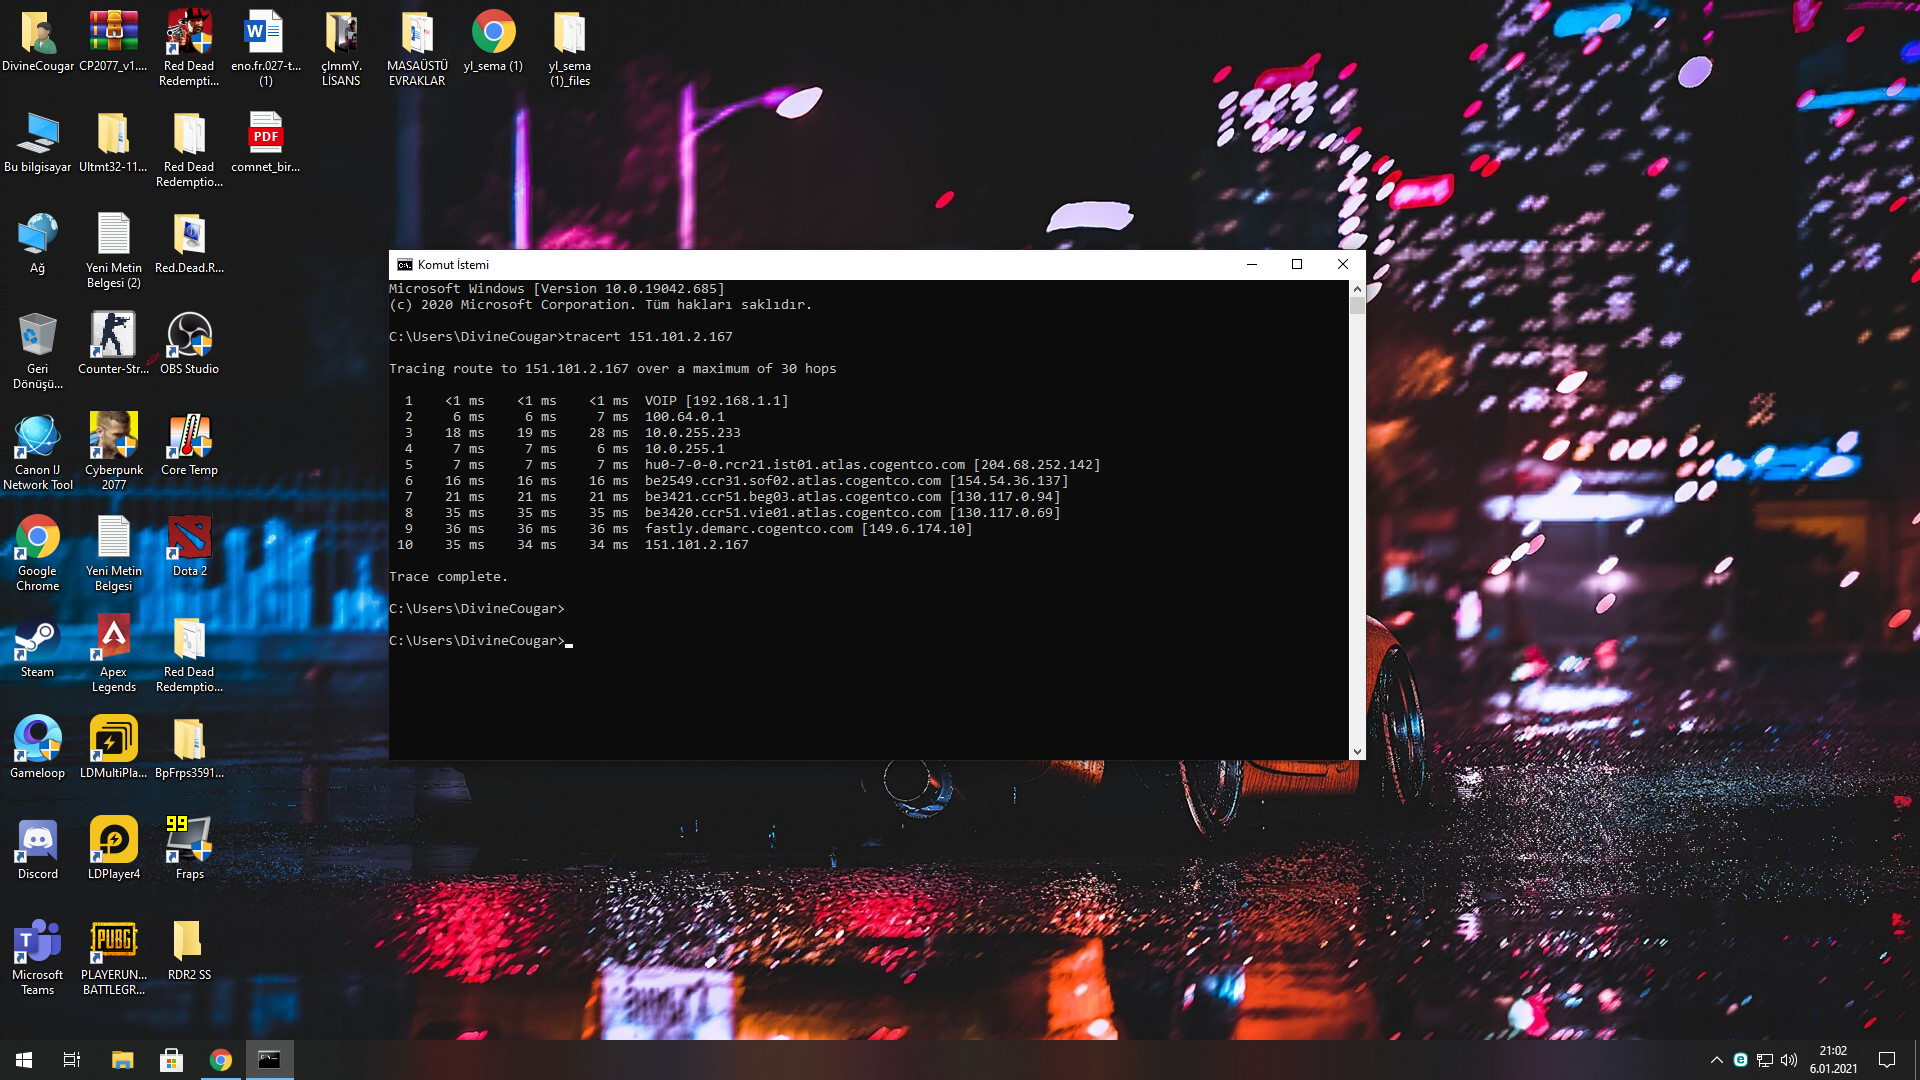The width and height of the screenshot is (1920, 1080).
Task: Open the volume control in the tray
Action: [1789, 1060]
